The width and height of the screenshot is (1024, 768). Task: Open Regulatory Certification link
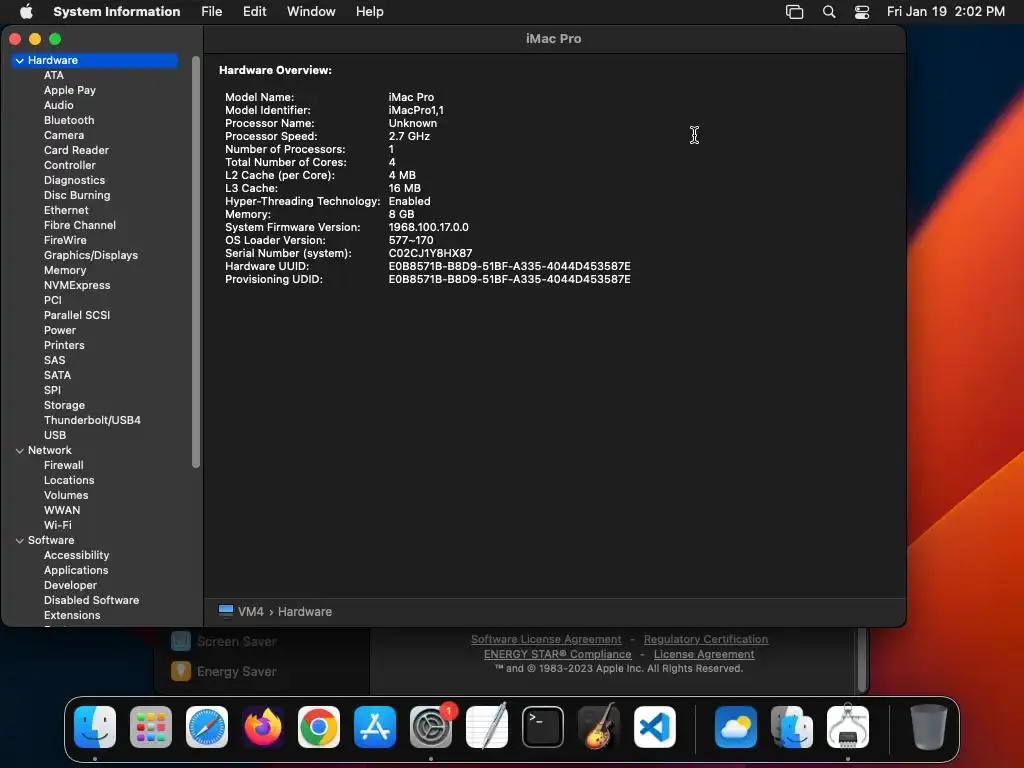pos(706,639)
